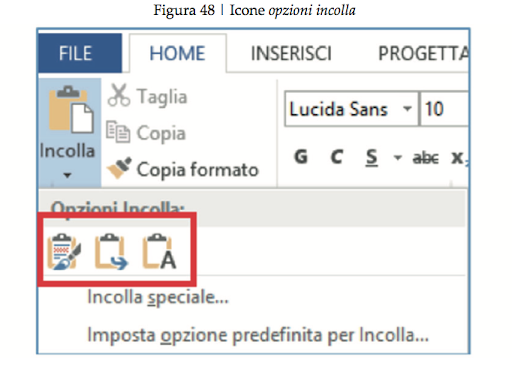Click the Copia command
This screenshot has height=372, width=512.
[x=146, y=133]
